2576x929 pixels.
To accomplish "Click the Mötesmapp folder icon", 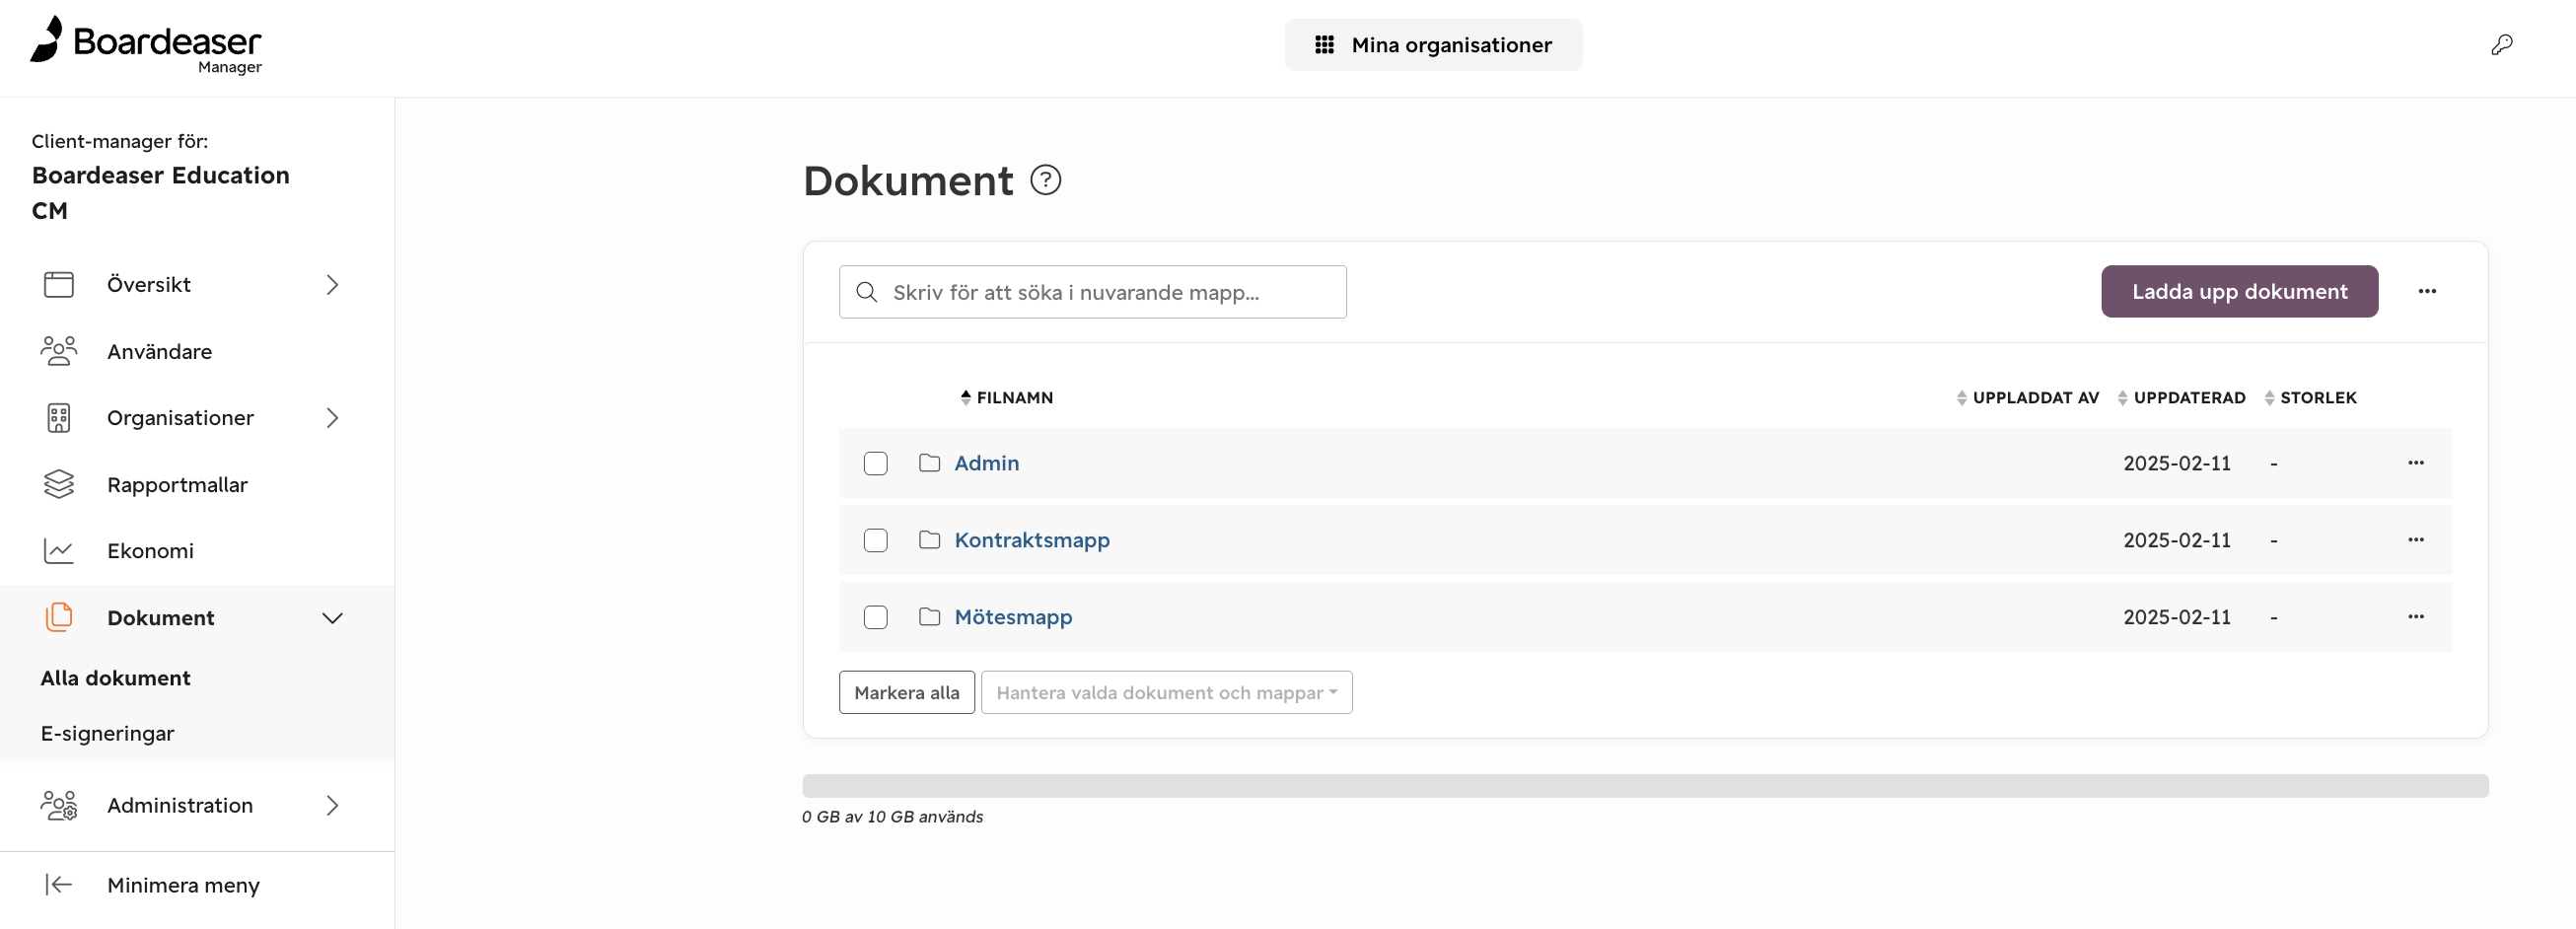I will pyautogui.click(x=929, y=616).
